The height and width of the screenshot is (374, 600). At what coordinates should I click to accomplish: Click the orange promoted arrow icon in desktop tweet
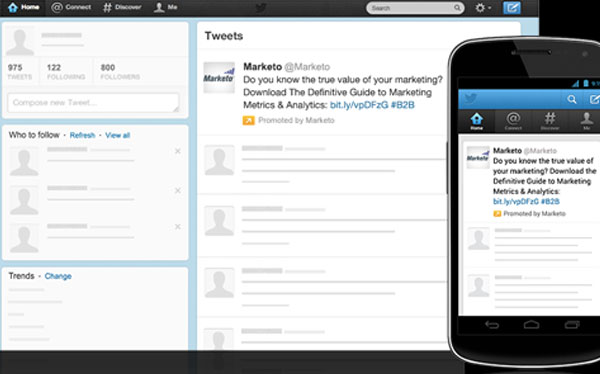click(x=248, y=121)
